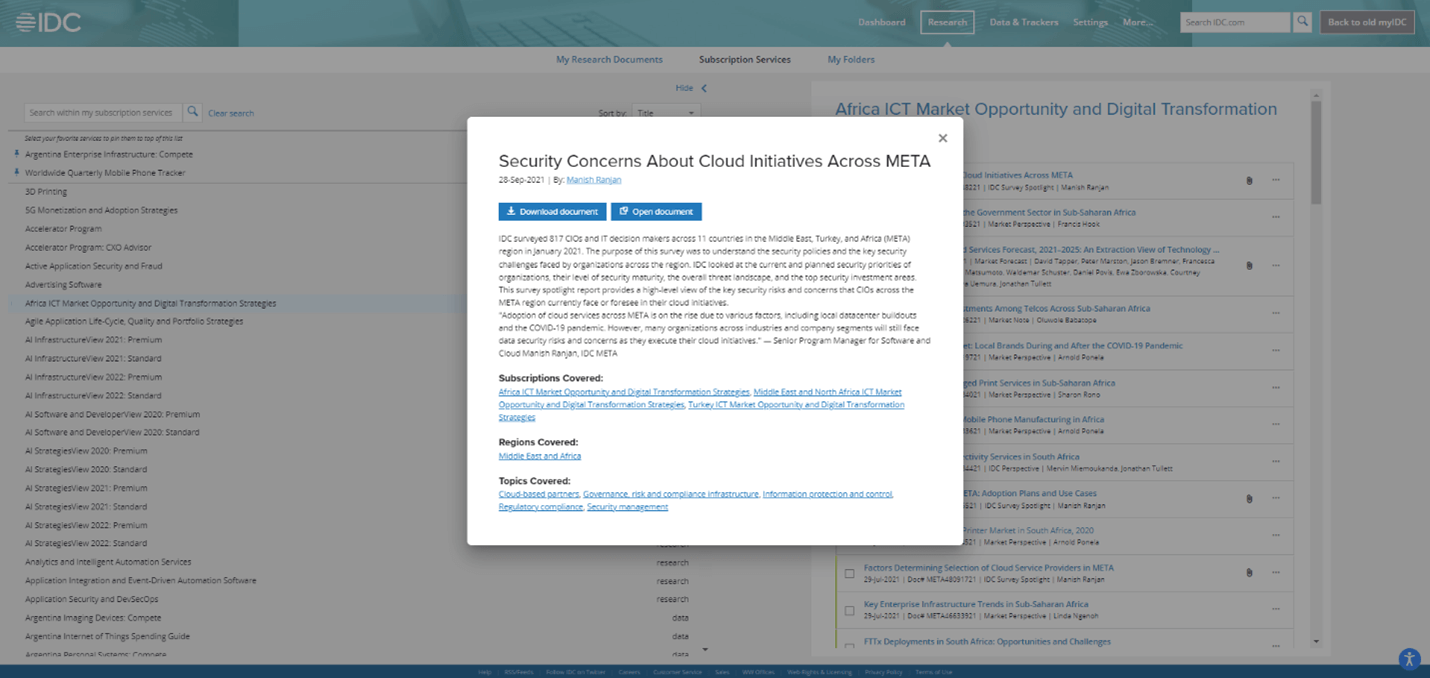The height and width of the screenshot is (678, 1430).
Task: Click the magnifier icon beside Search IDC.com
Action: (x=1302, y=21)
